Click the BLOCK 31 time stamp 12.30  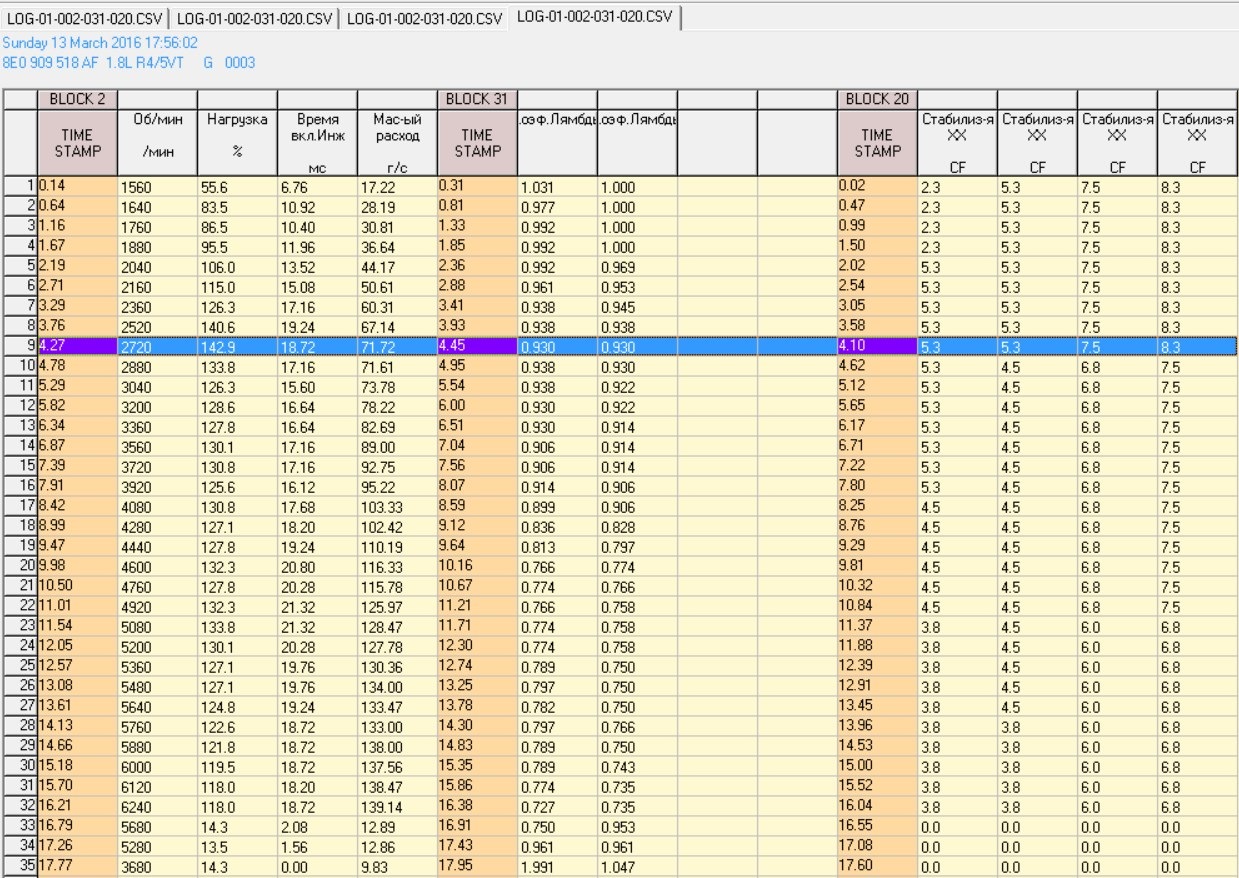(x=477, y=647)
